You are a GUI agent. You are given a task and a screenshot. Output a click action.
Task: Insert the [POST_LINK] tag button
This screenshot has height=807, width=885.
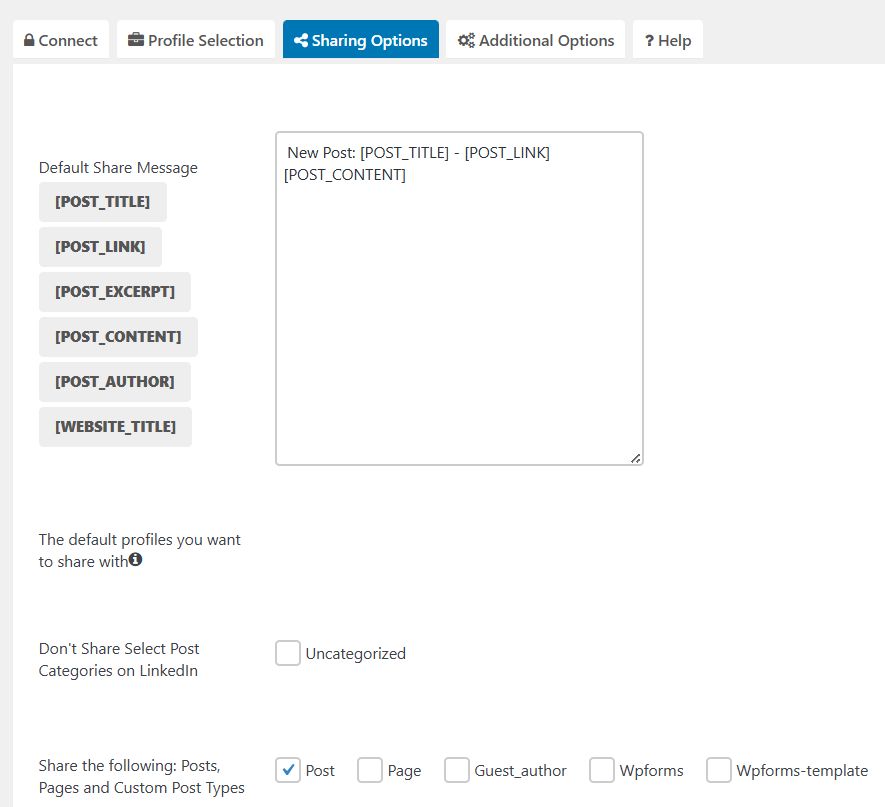100,247
